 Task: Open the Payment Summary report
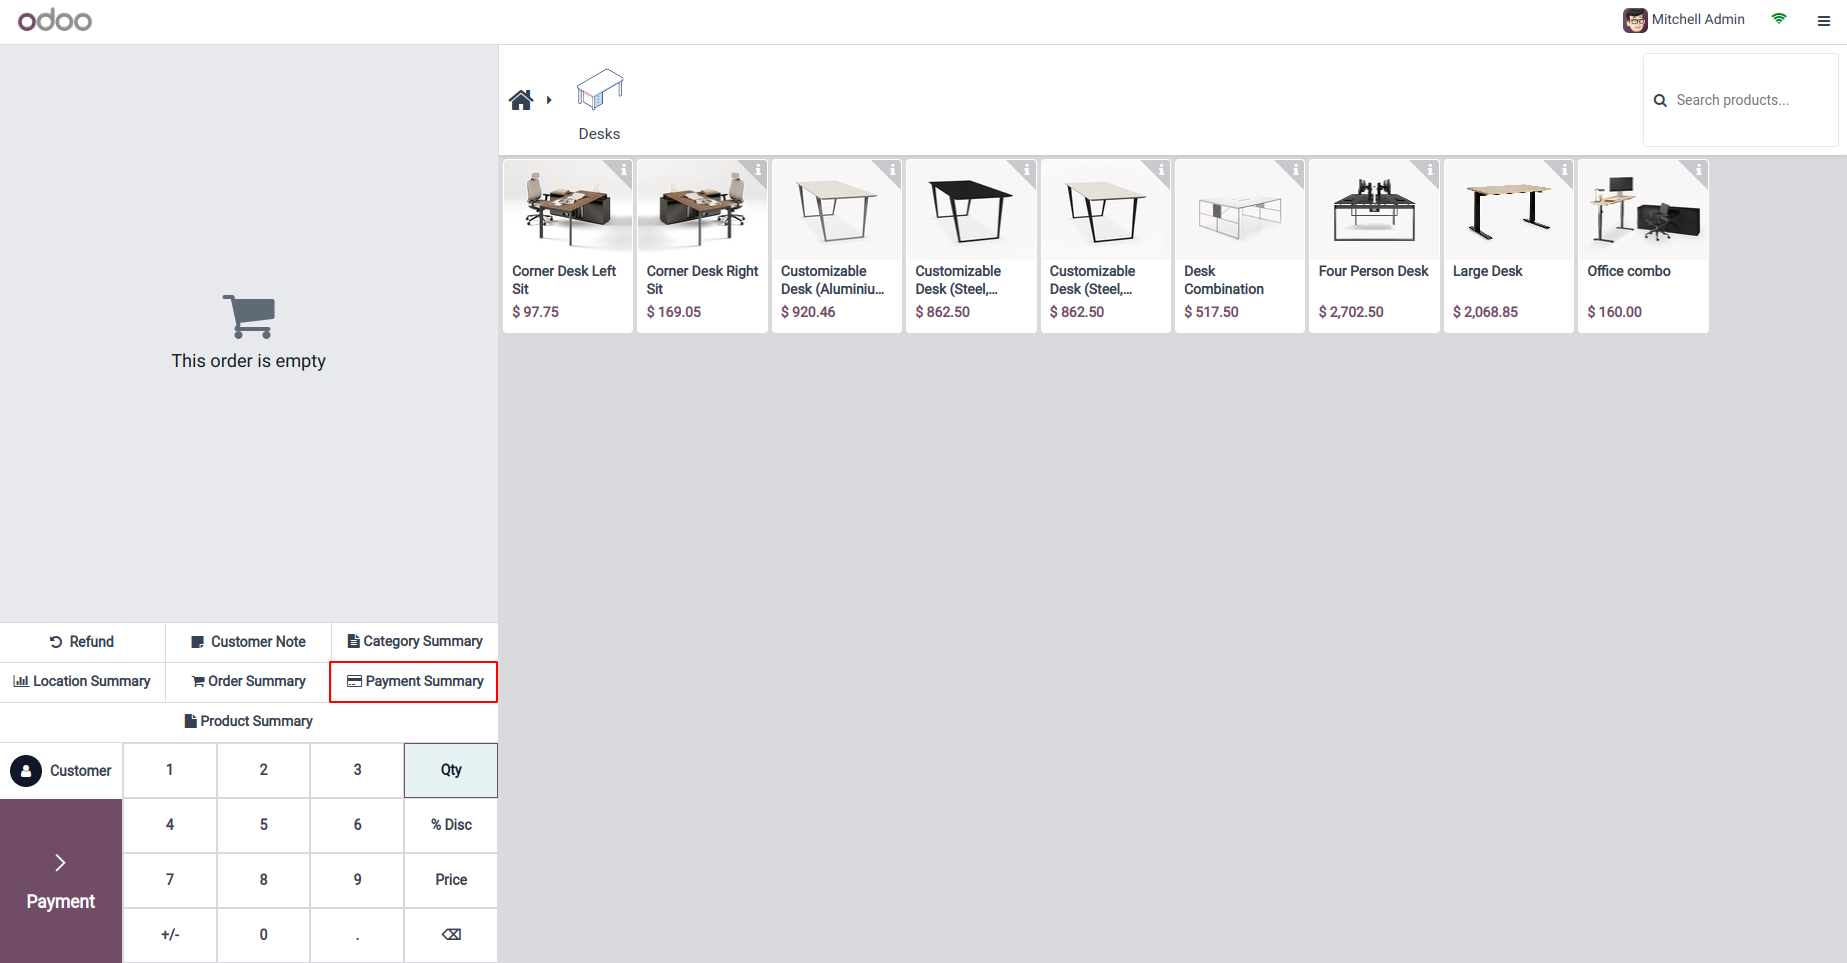pos(414,682)
